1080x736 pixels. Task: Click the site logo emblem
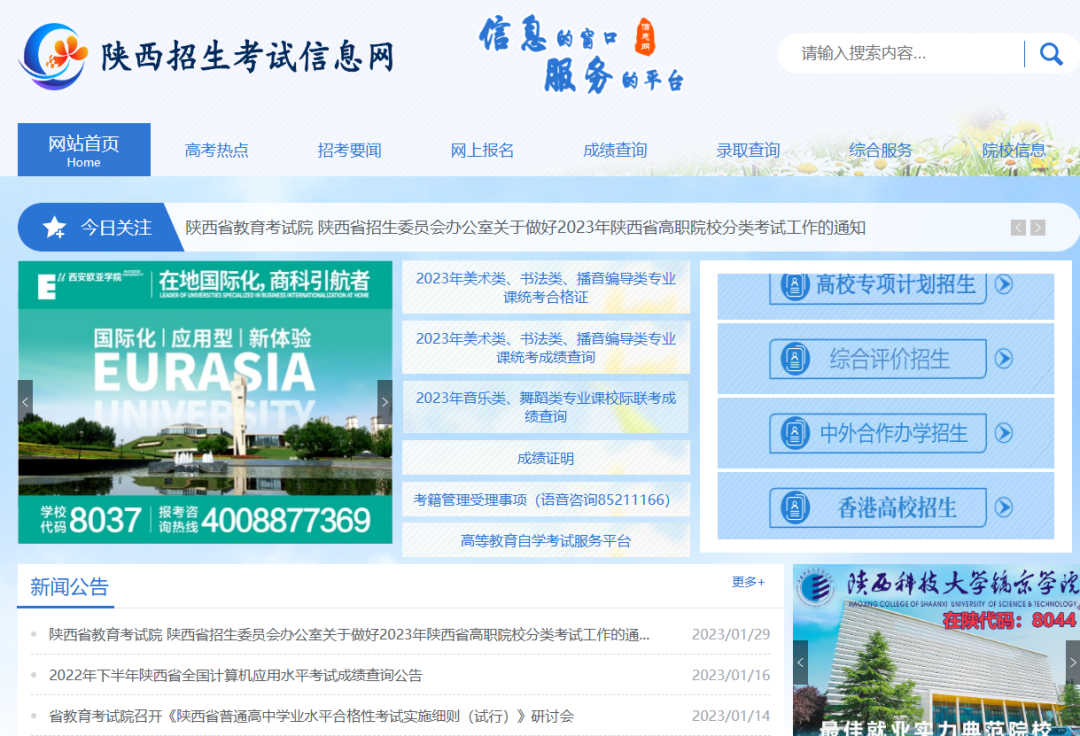[x=55, y=56]
